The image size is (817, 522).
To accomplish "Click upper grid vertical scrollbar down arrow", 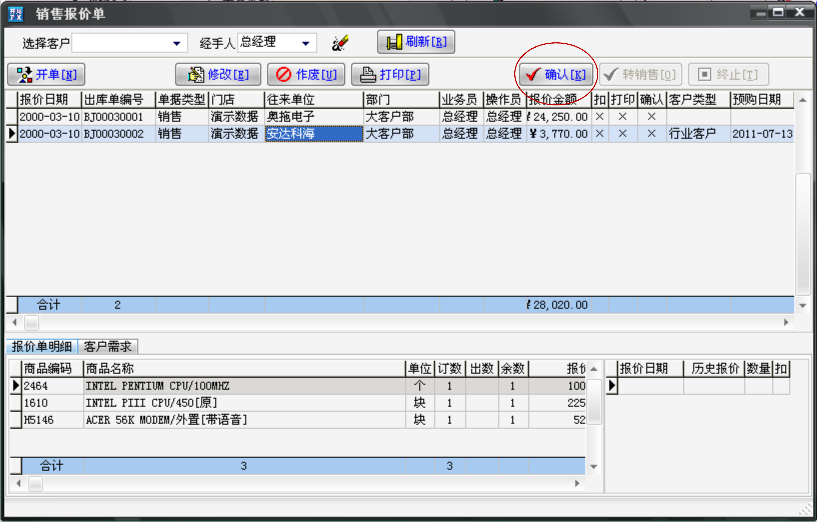I will (x=803, y=306).
